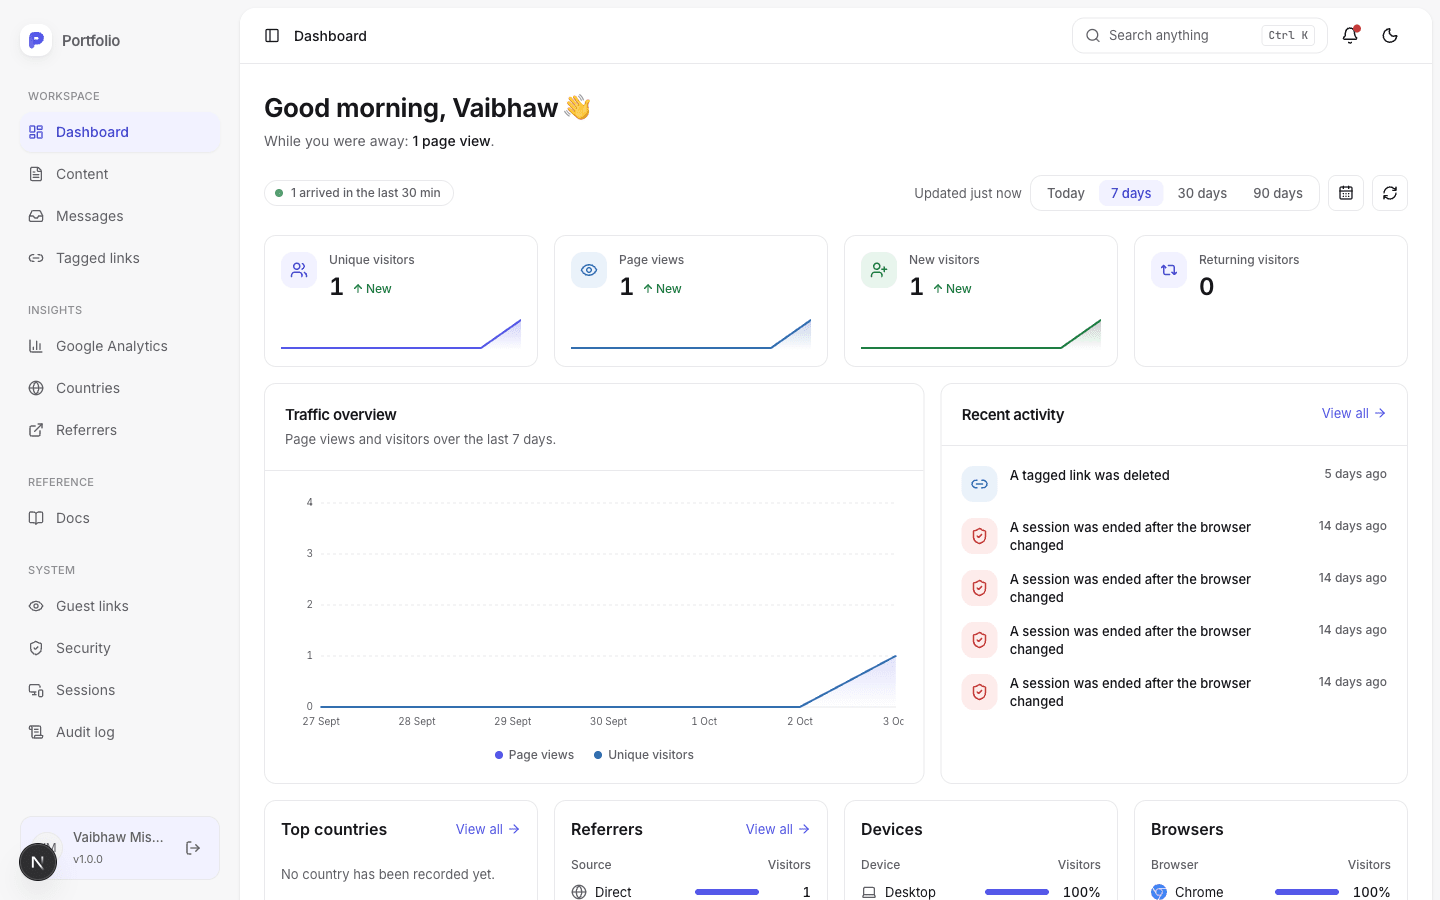Click '5 days ago' timestamp

1355,474
